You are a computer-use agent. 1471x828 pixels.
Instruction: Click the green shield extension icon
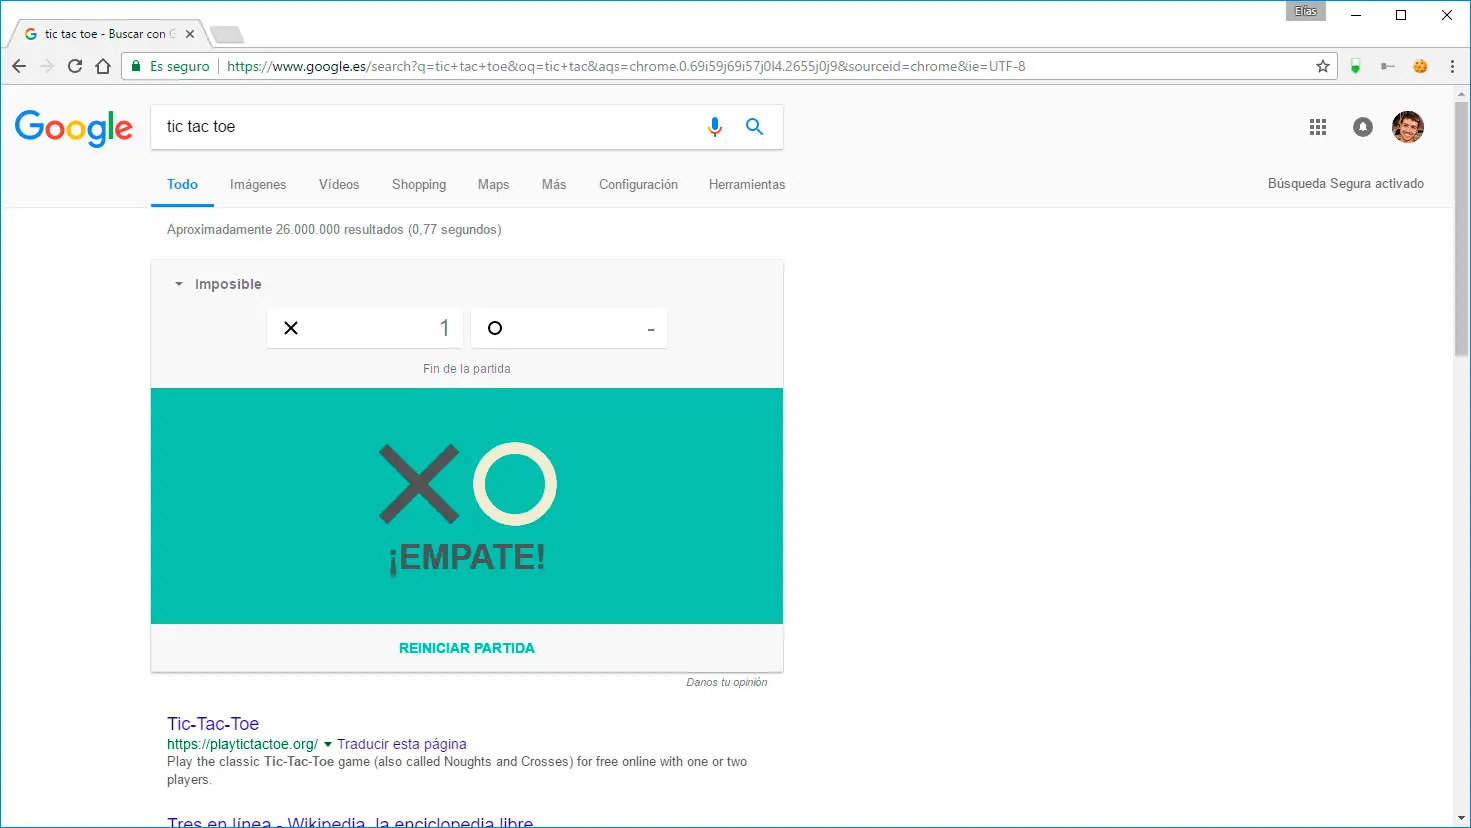[1356, 66]
